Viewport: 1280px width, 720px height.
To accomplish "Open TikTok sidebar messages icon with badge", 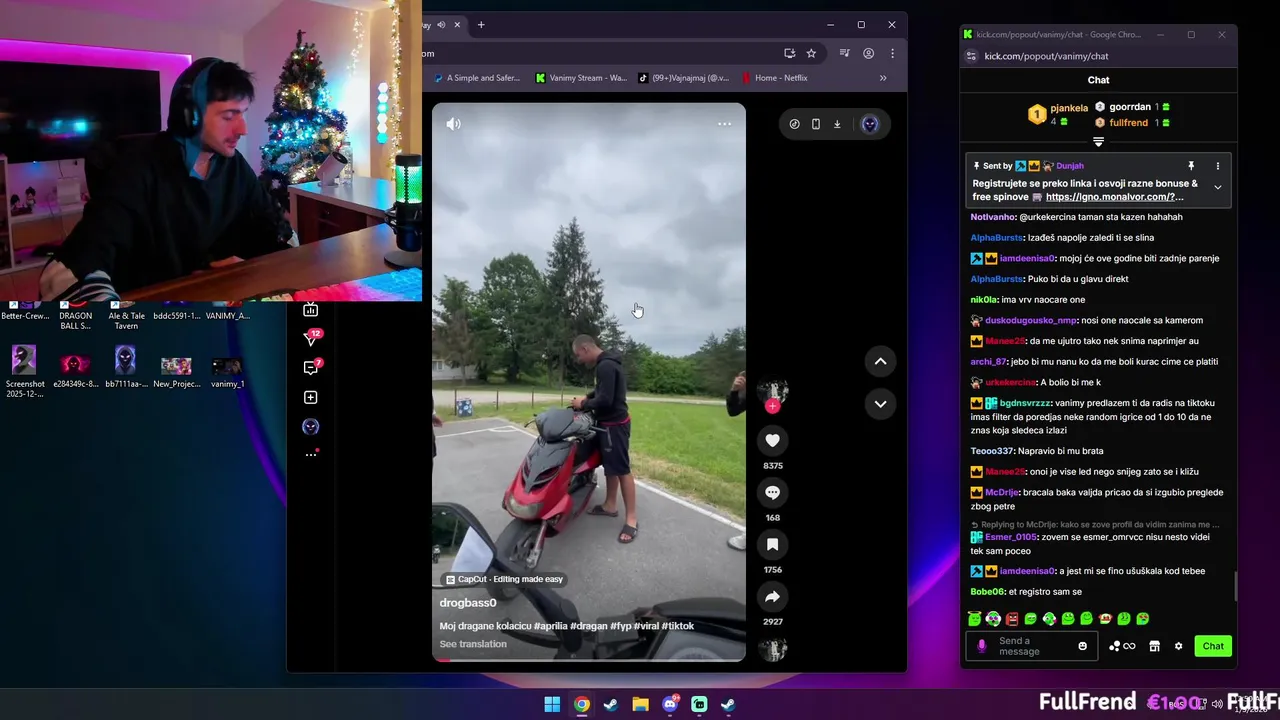I will coord(311,368).
